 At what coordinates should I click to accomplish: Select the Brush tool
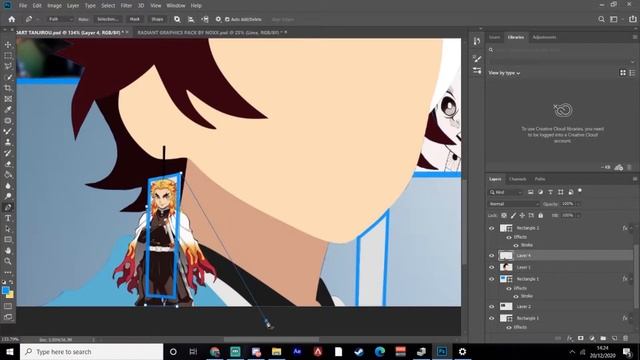(8, 131)
